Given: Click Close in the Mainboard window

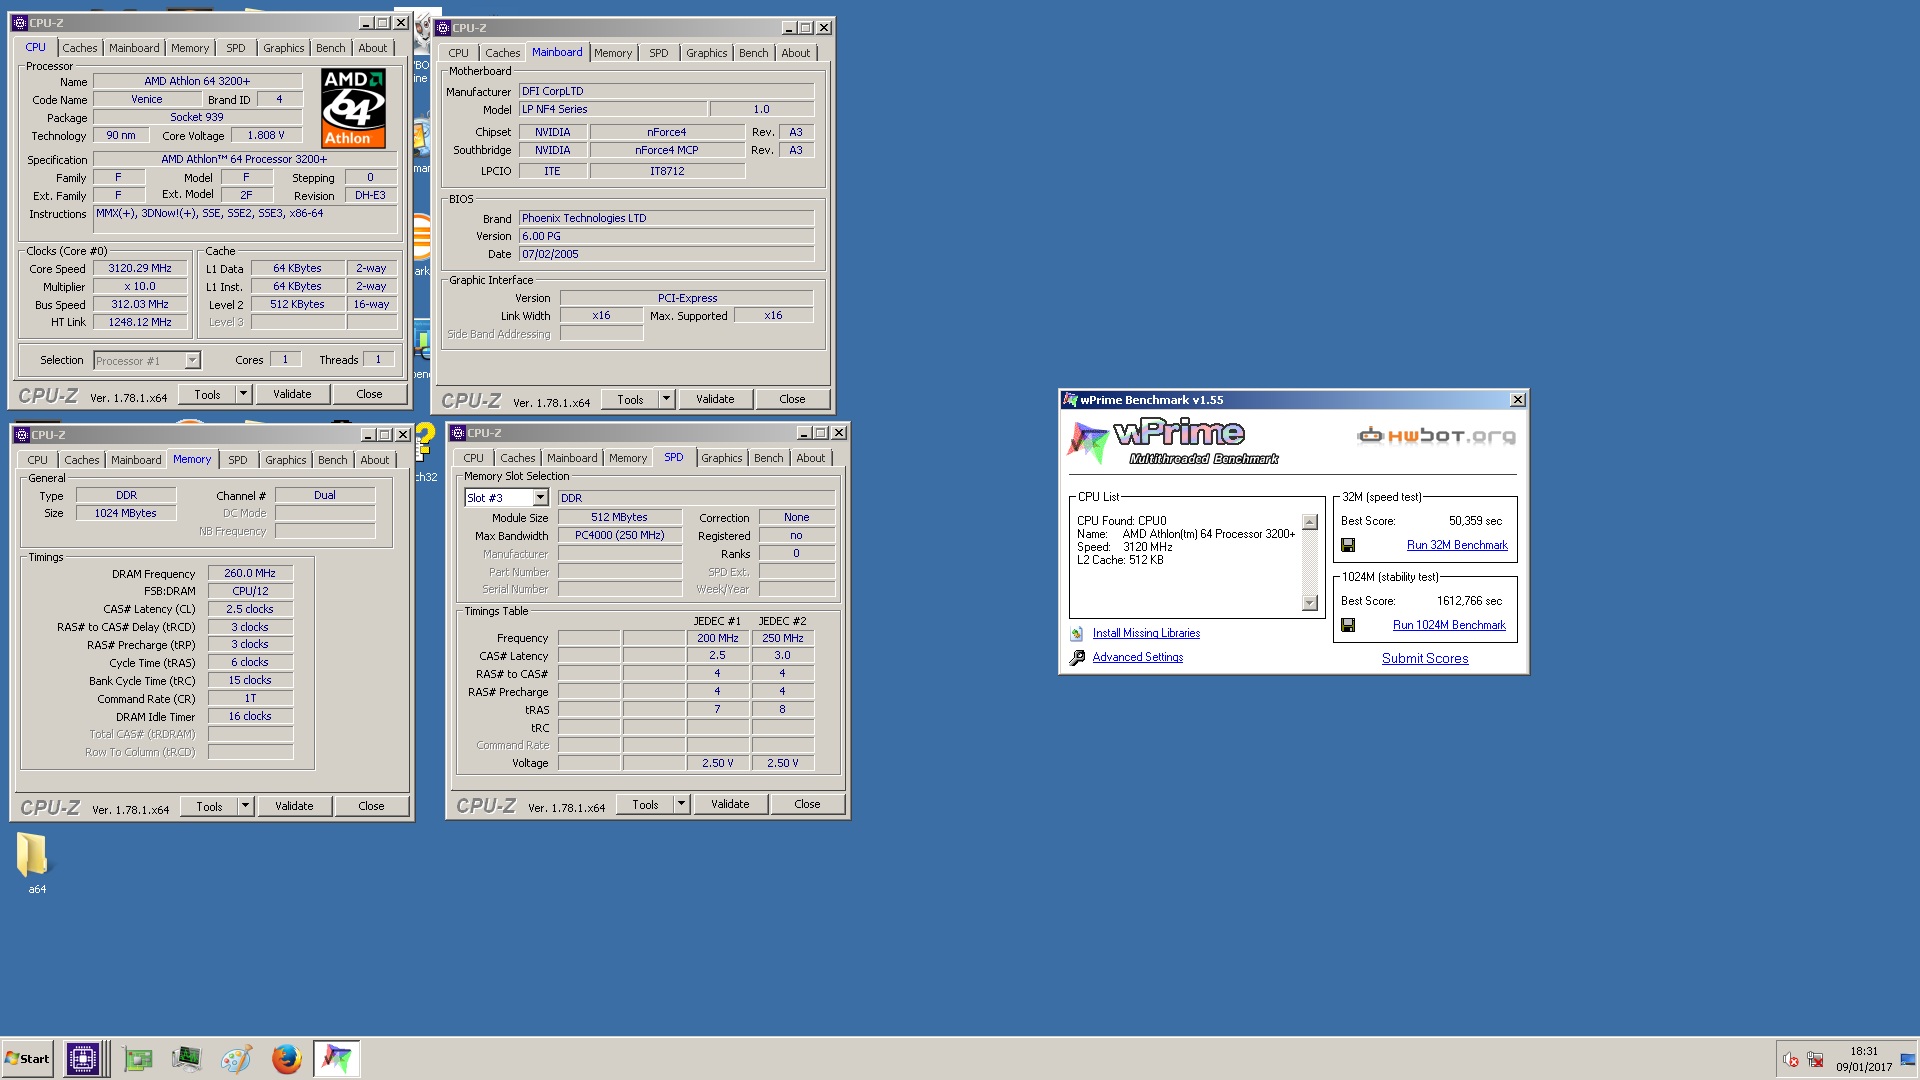Looking at the screenshot, I should [792, 399].
